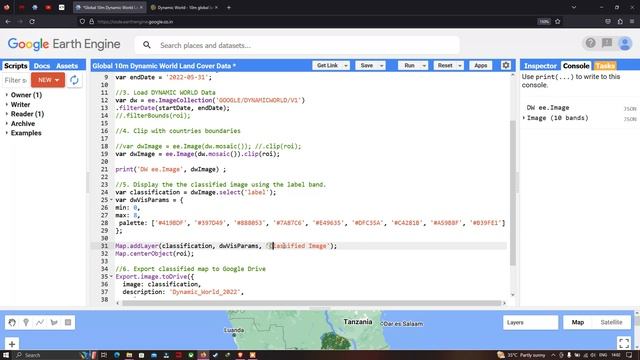Screen dimensions: 640x360
Task: Switch to the Inspector tab
Action: coord(540,66)
